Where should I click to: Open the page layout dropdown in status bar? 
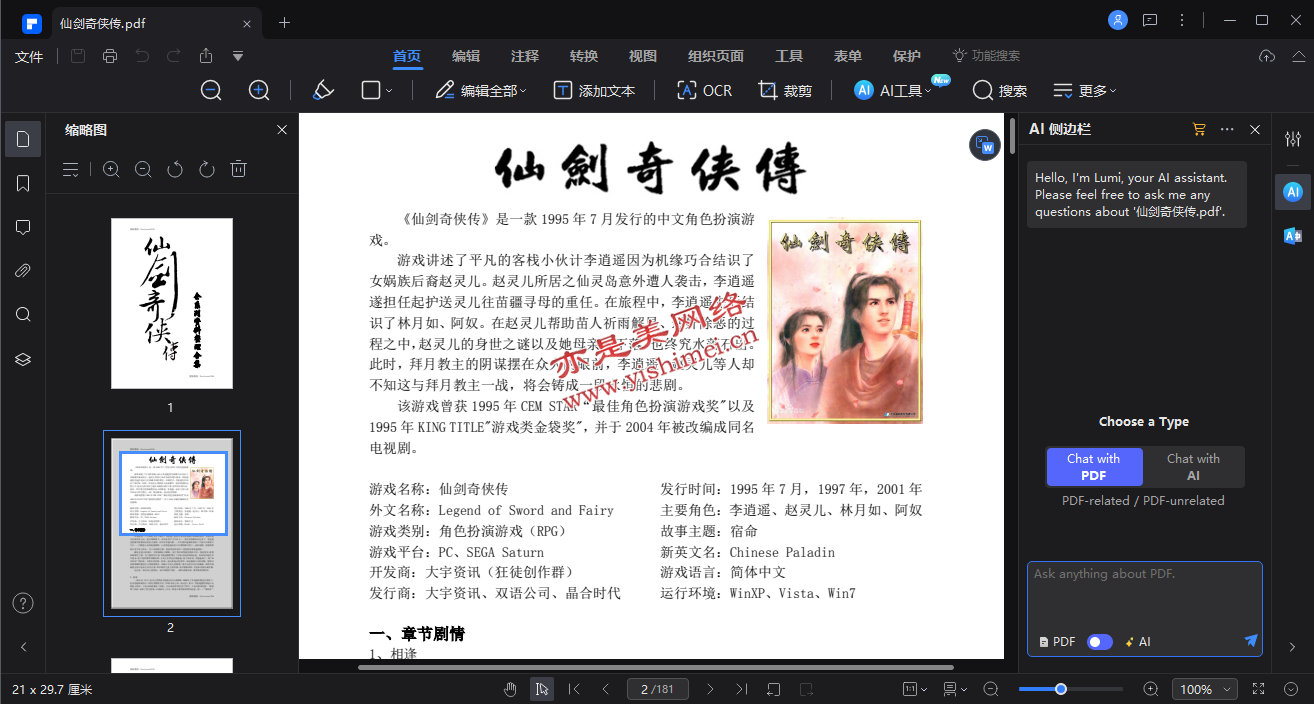(x=955, y=689)
